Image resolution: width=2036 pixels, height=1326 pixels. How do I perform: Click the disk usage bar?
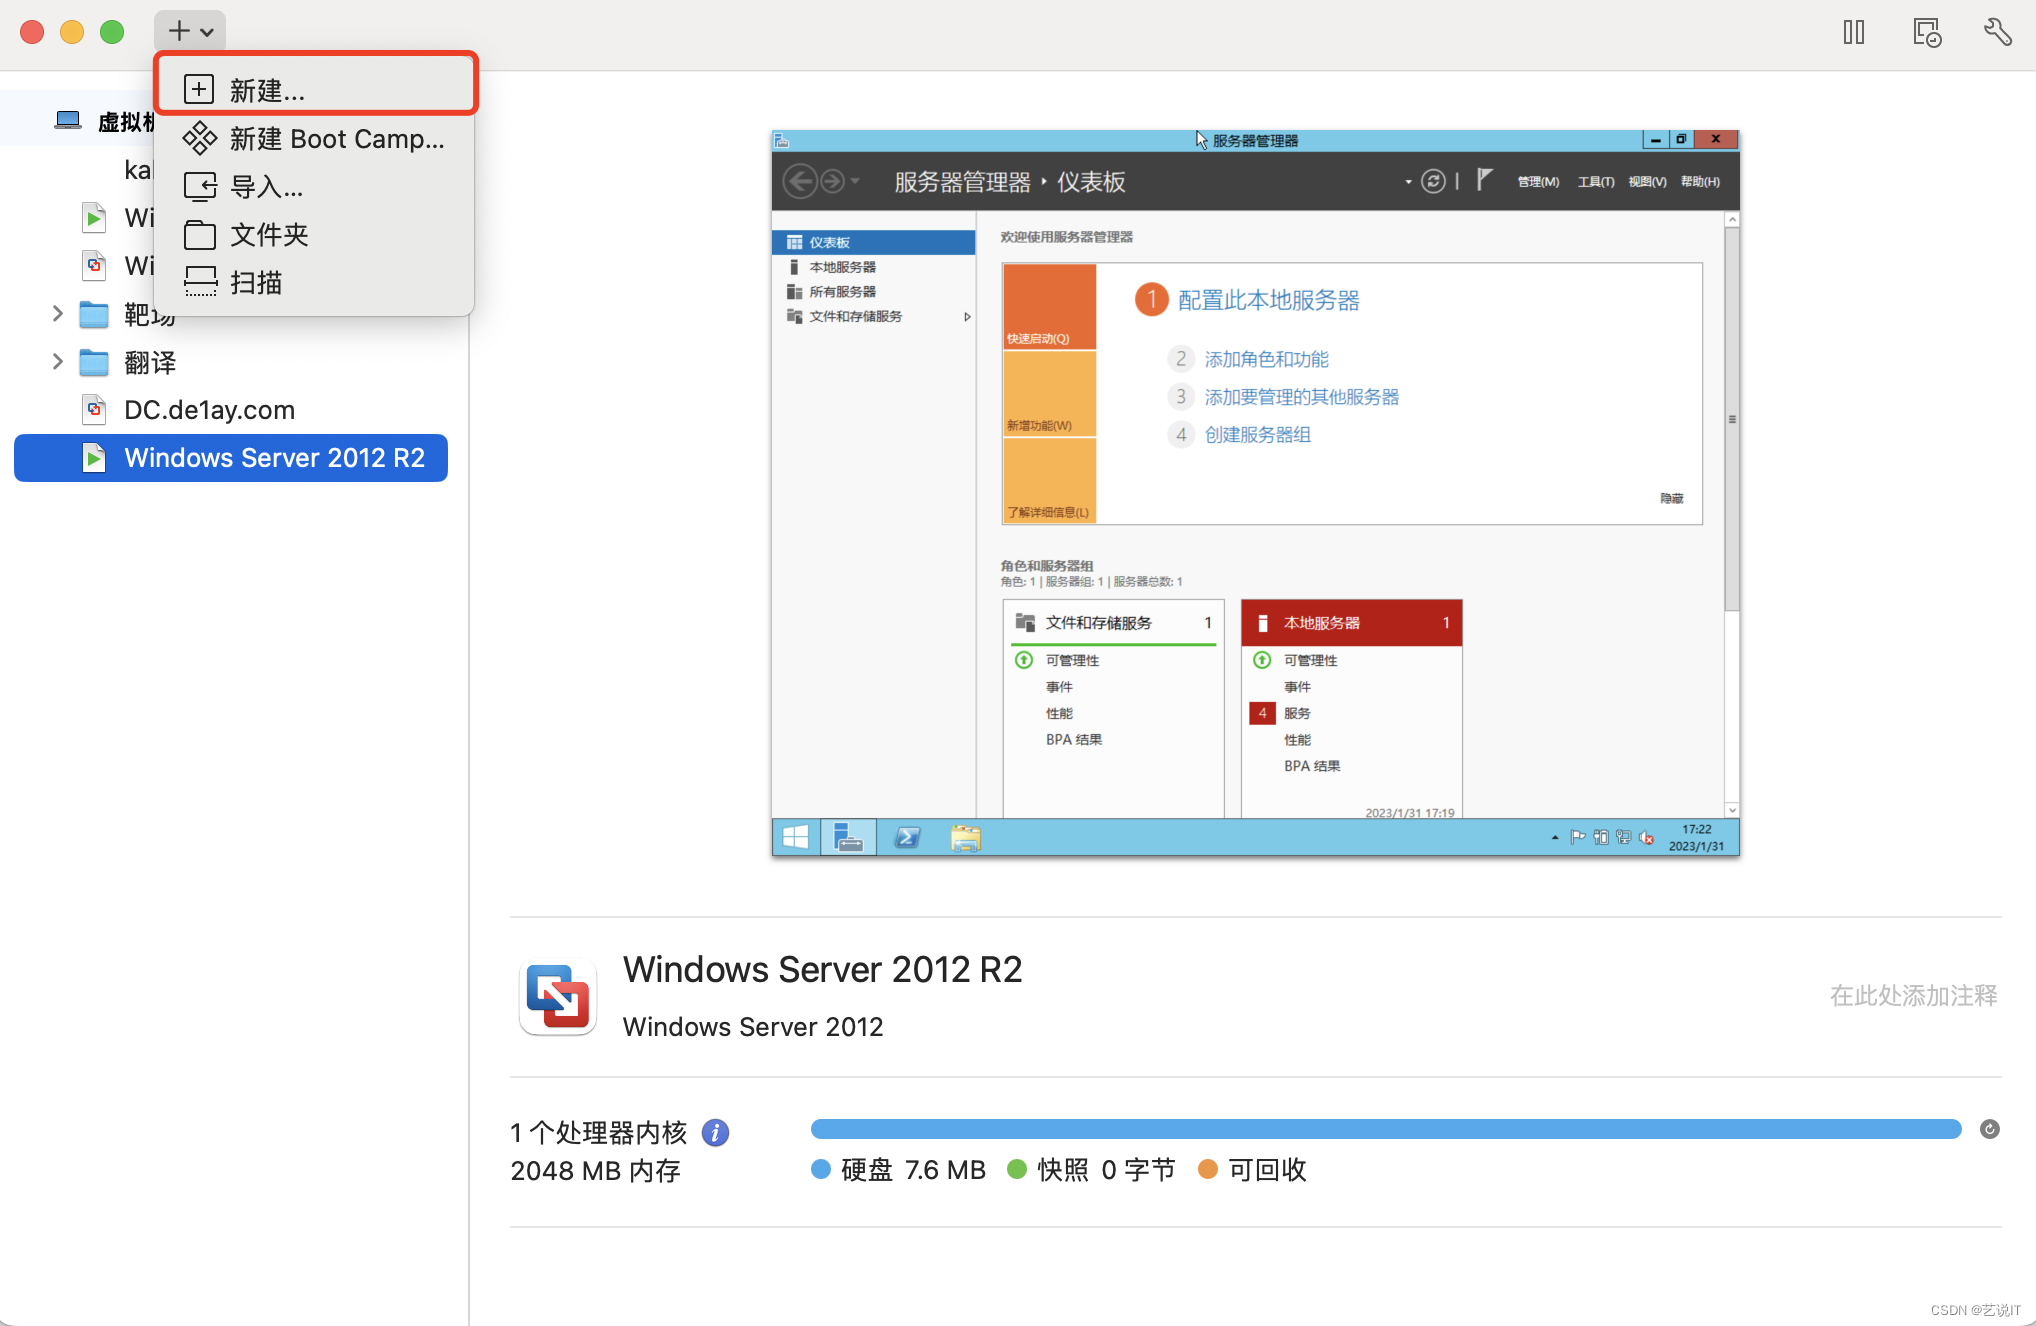[1386, 1129]
